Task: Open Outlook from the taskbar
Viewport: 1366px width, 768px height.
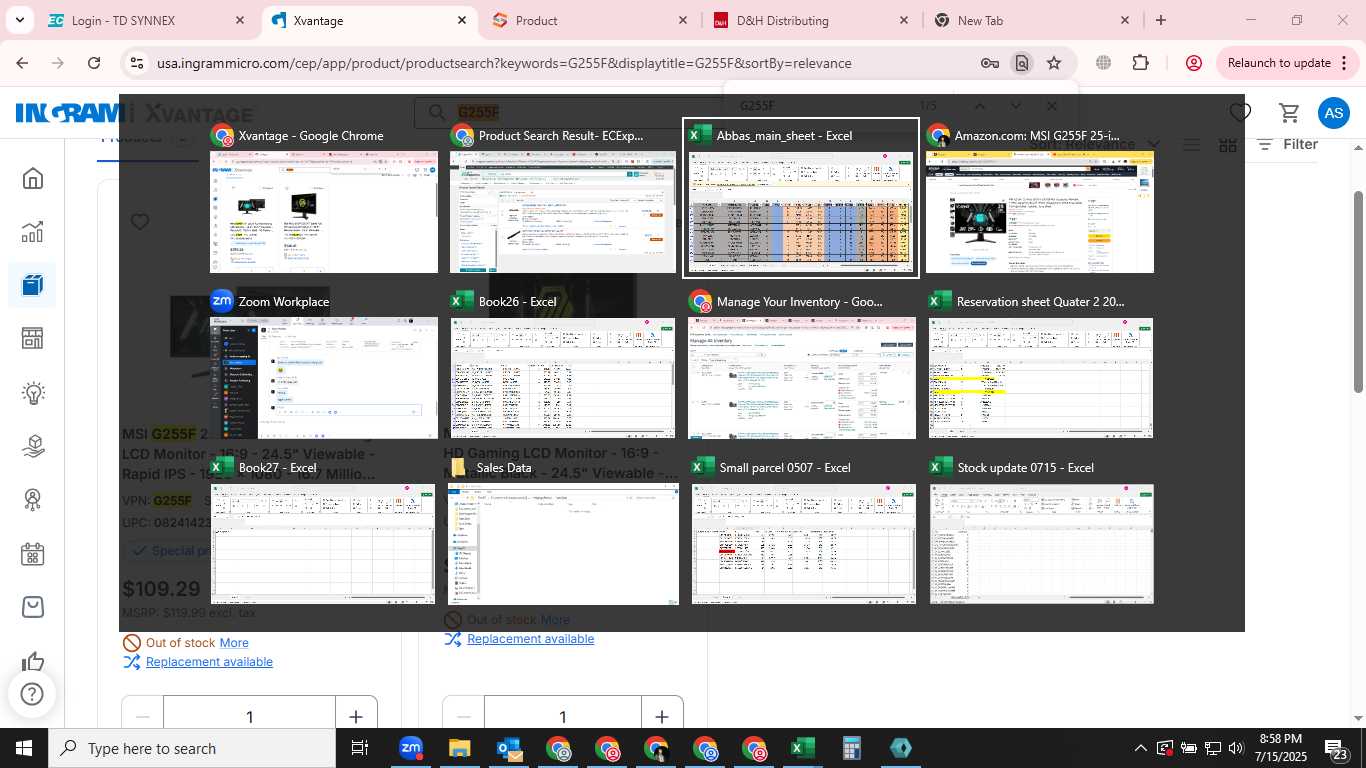Action: click(x=509, y=748)
